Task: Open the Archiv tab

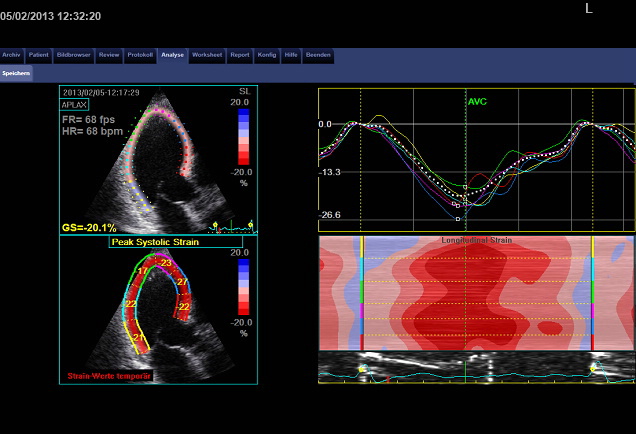Action: coord(11,55)
